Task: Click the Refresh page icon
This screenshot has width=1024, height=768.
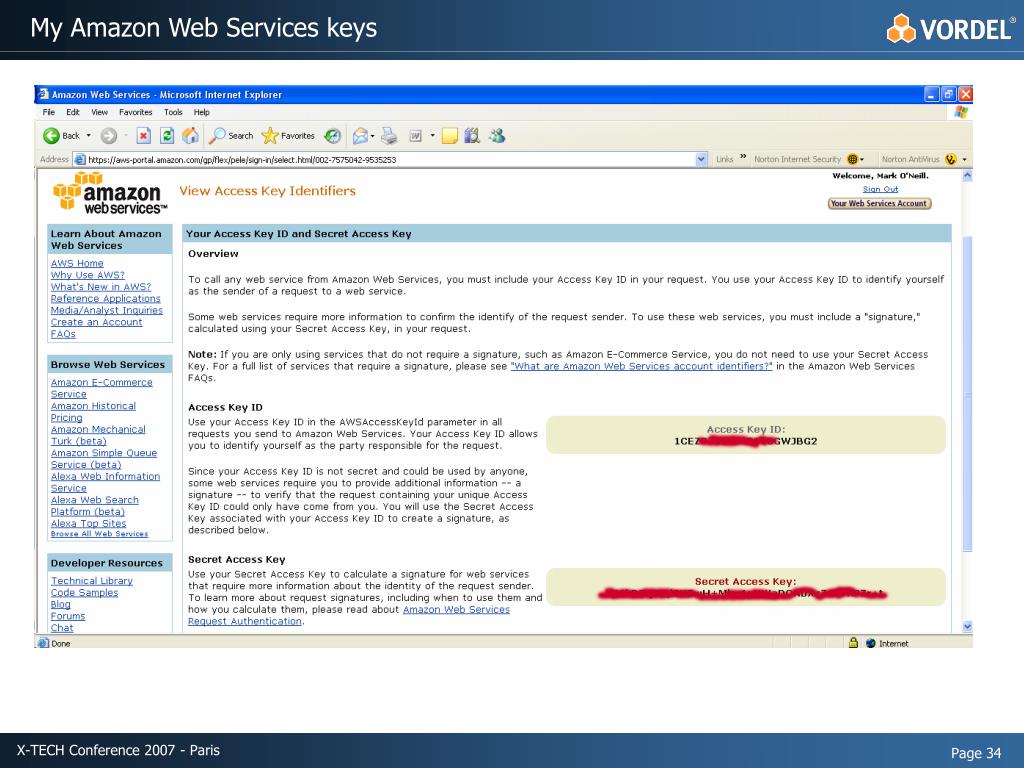Action: click(167, 136)
